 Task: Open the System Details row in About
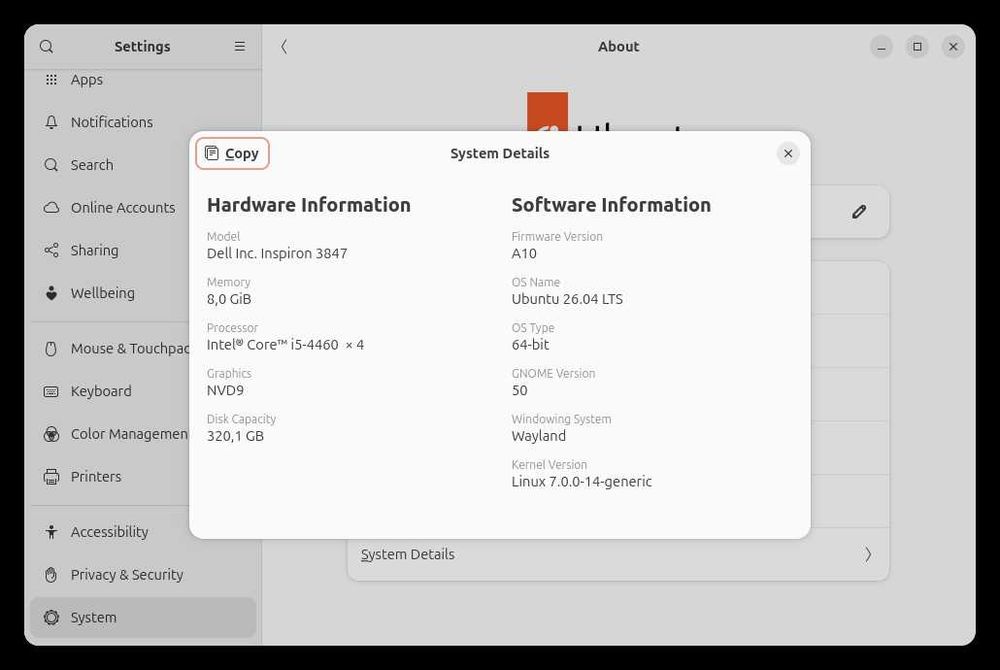[618, 555]
